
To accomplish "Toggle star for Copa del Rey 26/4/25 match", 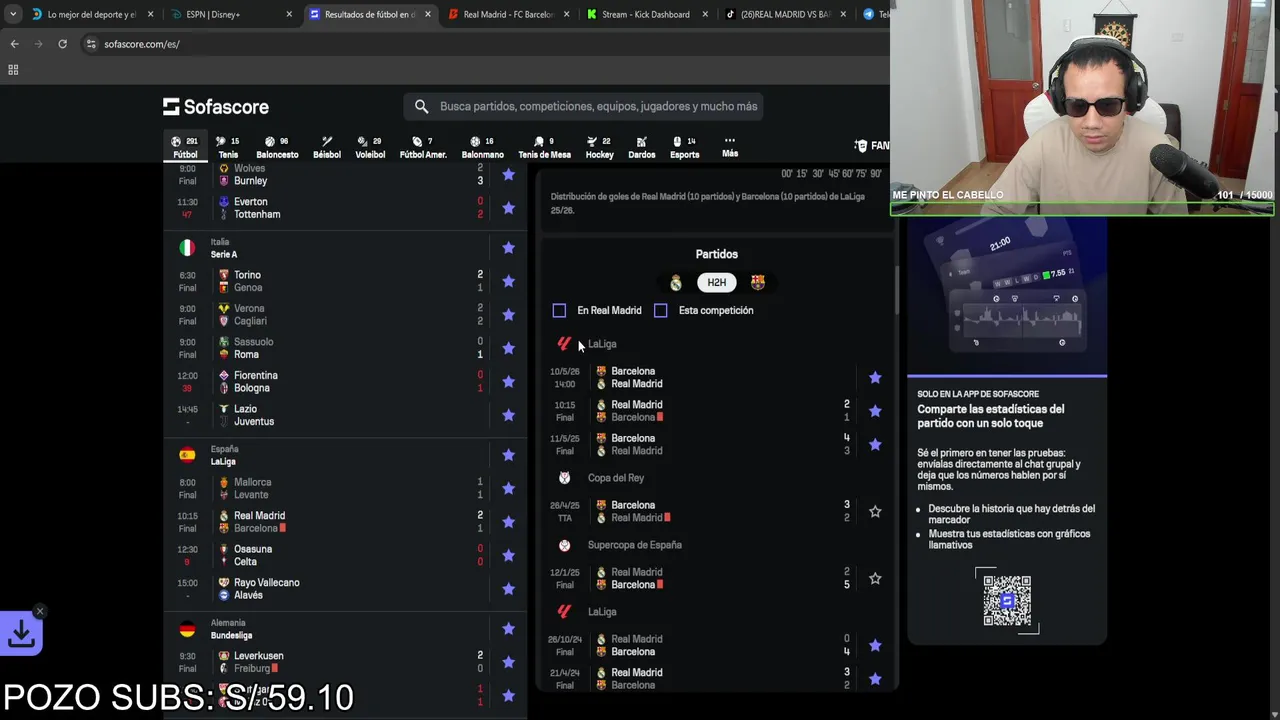I will 875,511.
